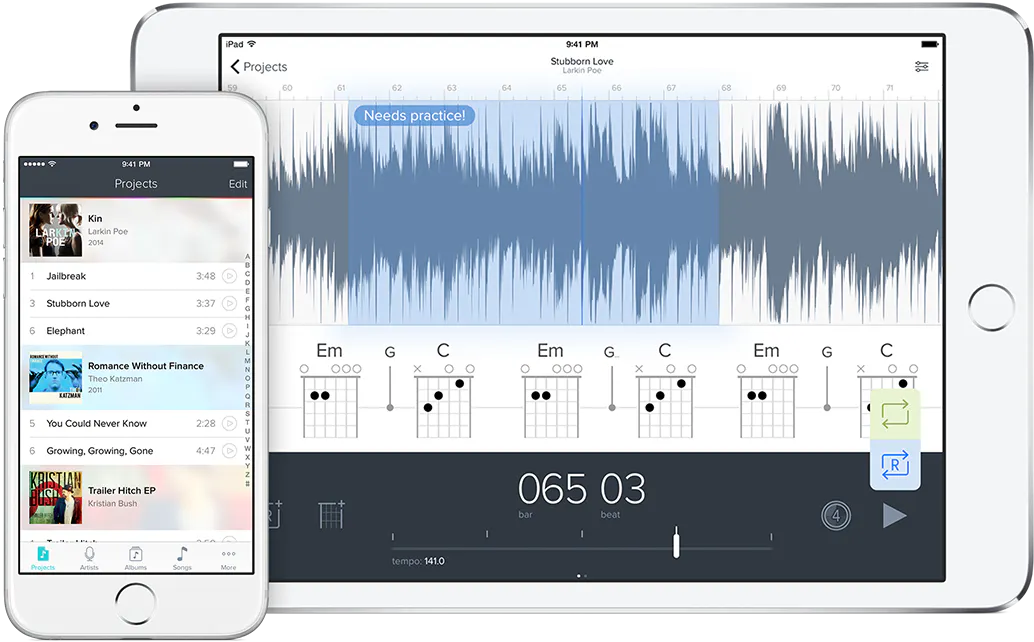Click the tempo slider handle

[x=676, y=542]
